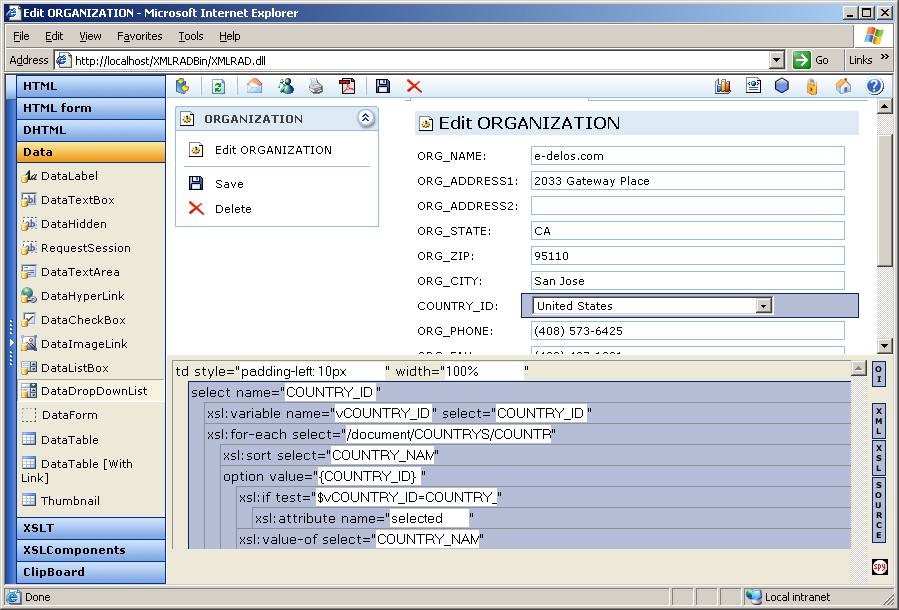Click the PDF export icon
Viewport: 899px width, 610px height.
[x=347, y=87]
